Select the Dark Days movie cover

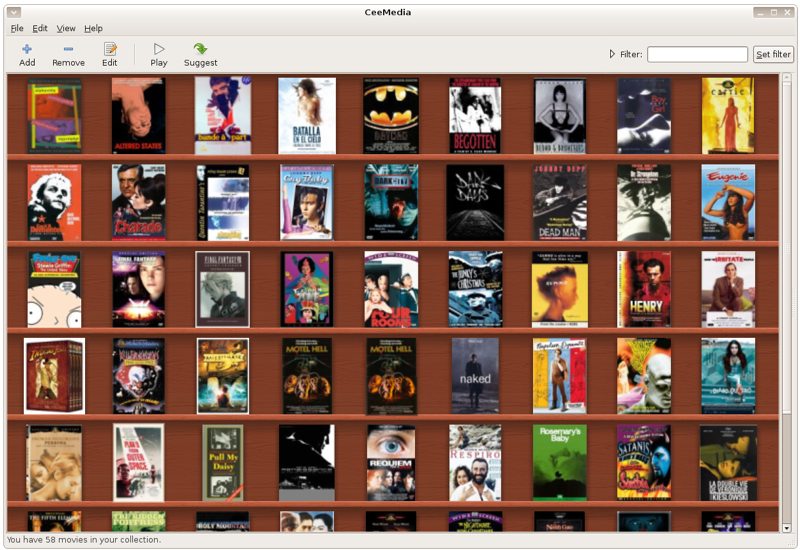pyautogui.click(x=475, y=202)
